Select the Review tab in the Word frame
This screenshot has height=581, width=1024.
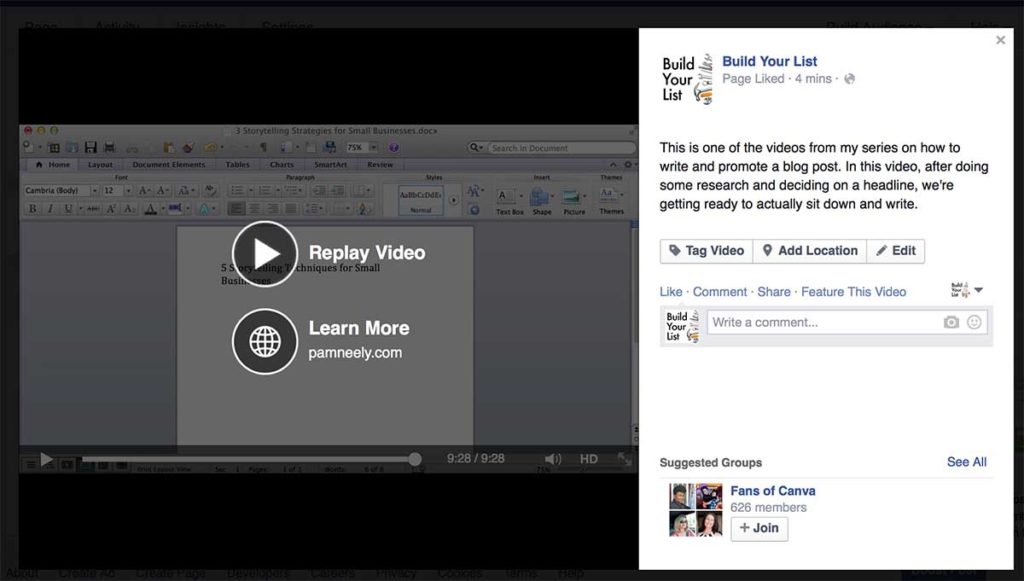tap(380, 165)
